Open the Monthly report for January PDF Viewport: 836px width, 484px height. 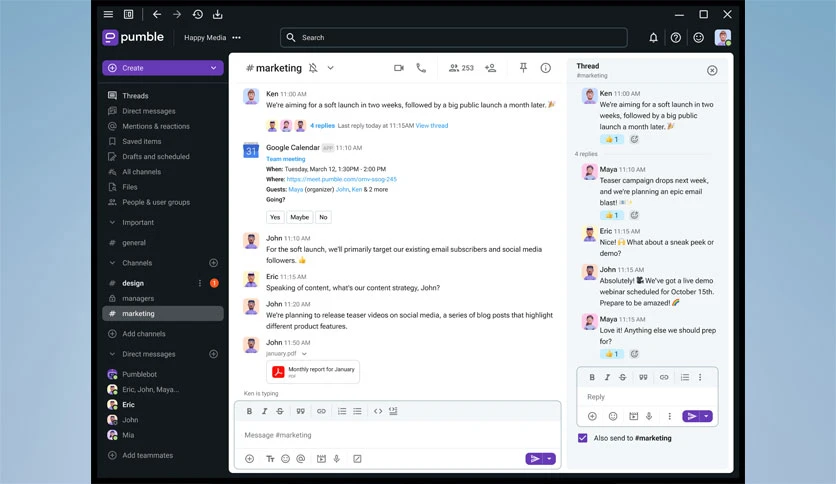click(x=313, y=372)
